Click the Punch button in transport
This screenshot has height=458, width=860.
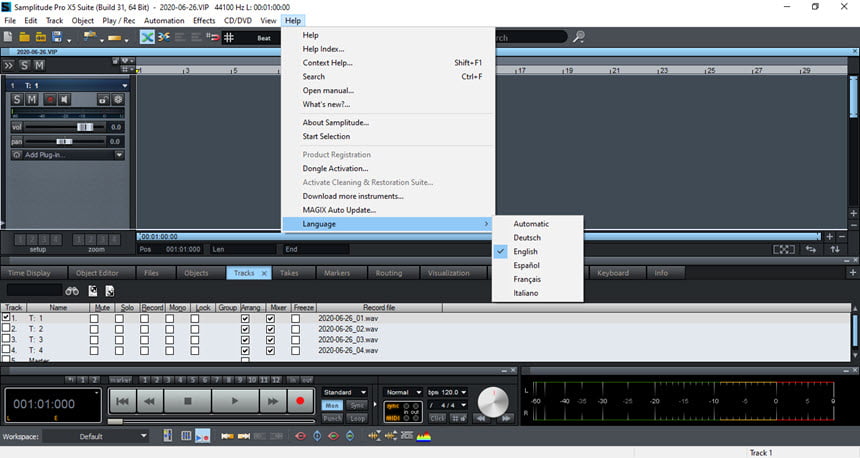(332, 418)
